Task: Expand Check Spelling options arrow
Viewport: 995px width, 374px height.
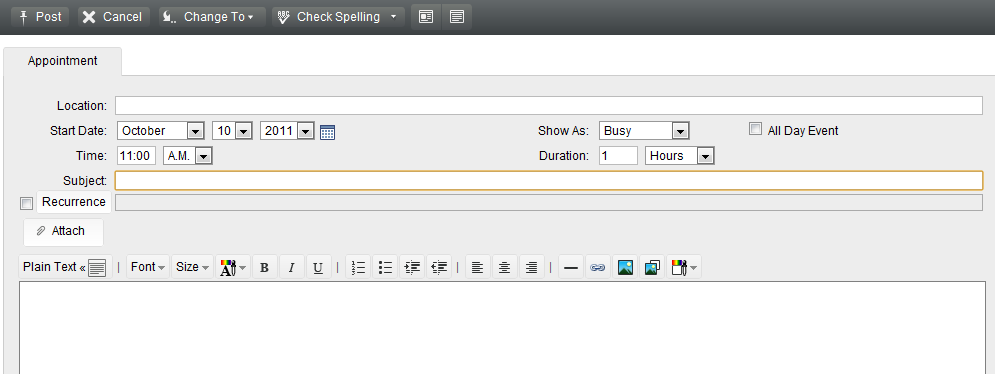Action: pos(394,17)
